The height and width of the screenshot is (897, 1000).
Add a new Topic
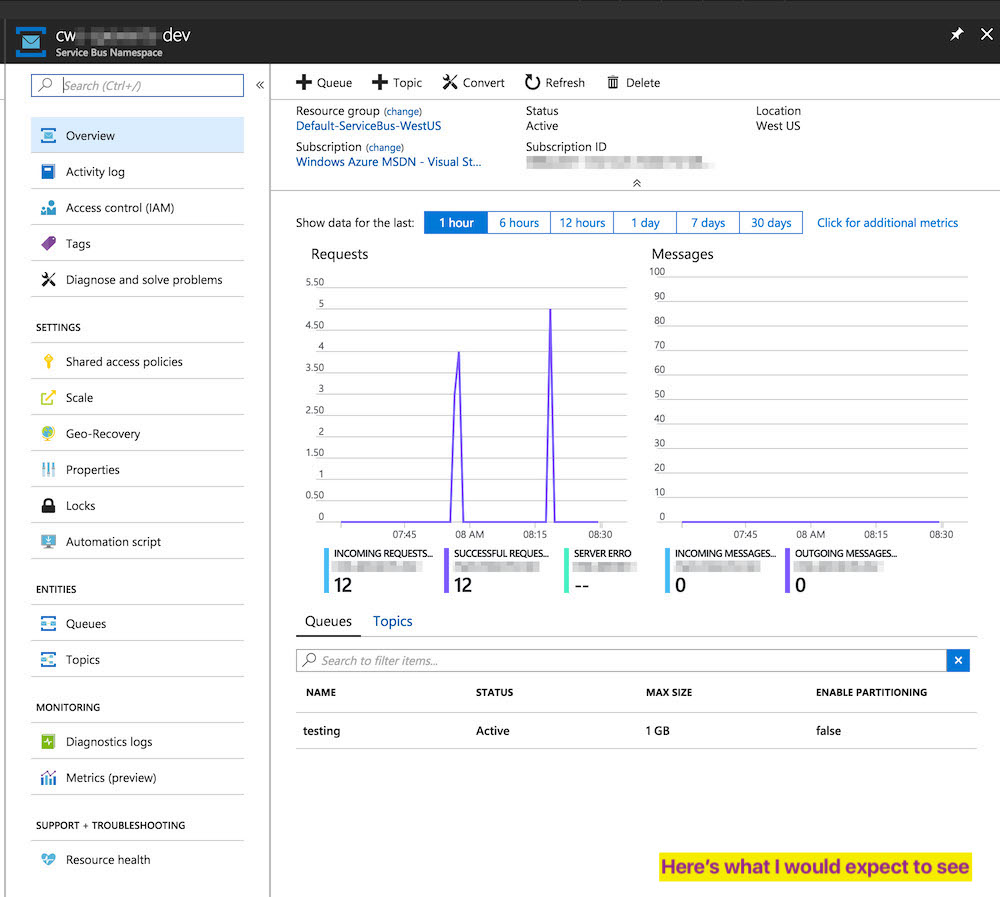397,82
